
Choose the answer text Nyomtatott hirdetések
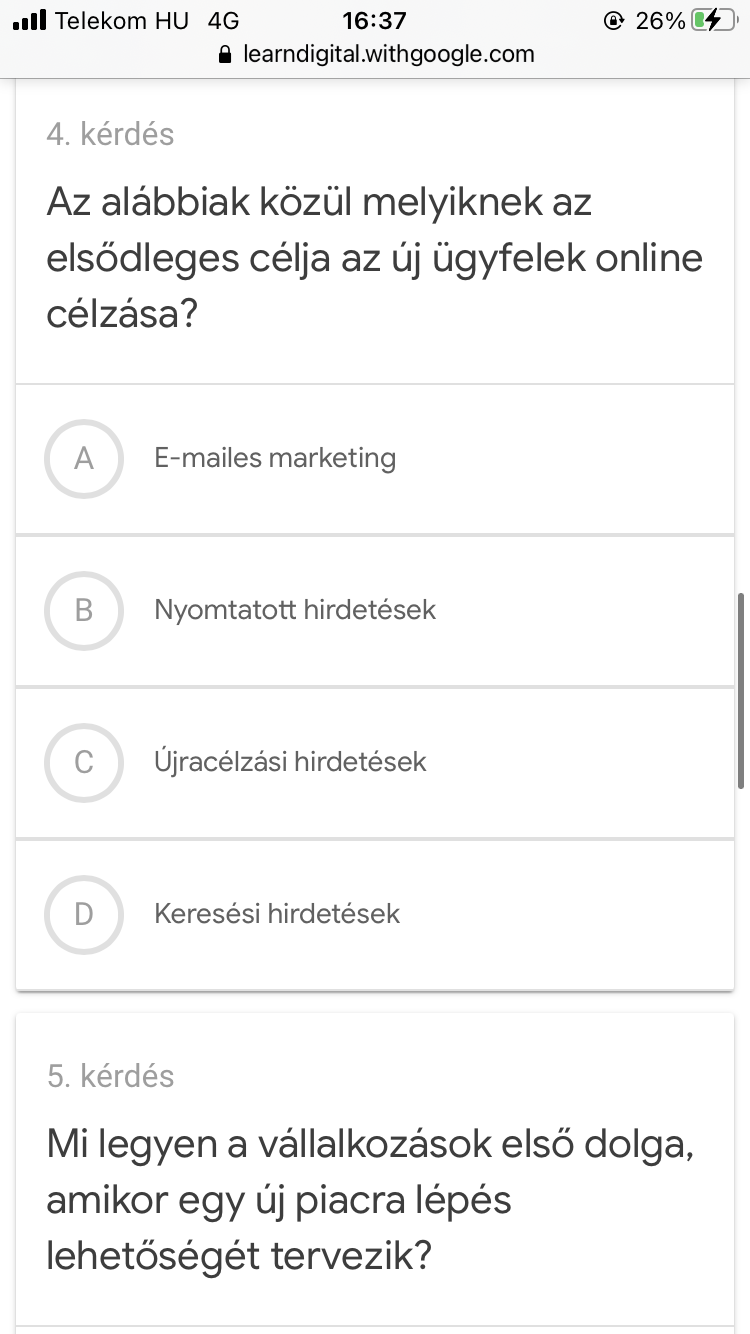[295, 610]
